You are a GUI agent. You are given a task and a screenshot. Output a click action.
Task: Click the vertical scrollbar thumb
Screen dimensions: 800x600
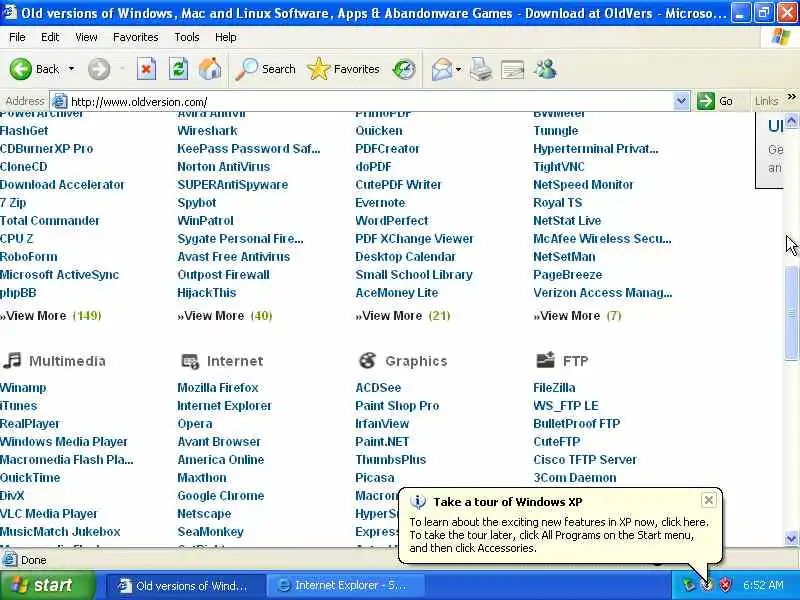[791, 312]
